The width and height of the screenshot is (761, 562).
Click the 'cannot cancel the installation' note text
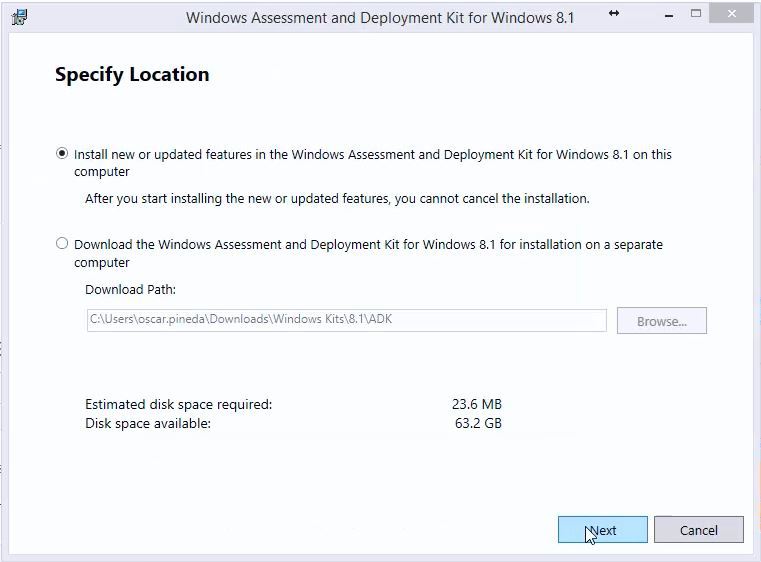[x=337, y=198]
